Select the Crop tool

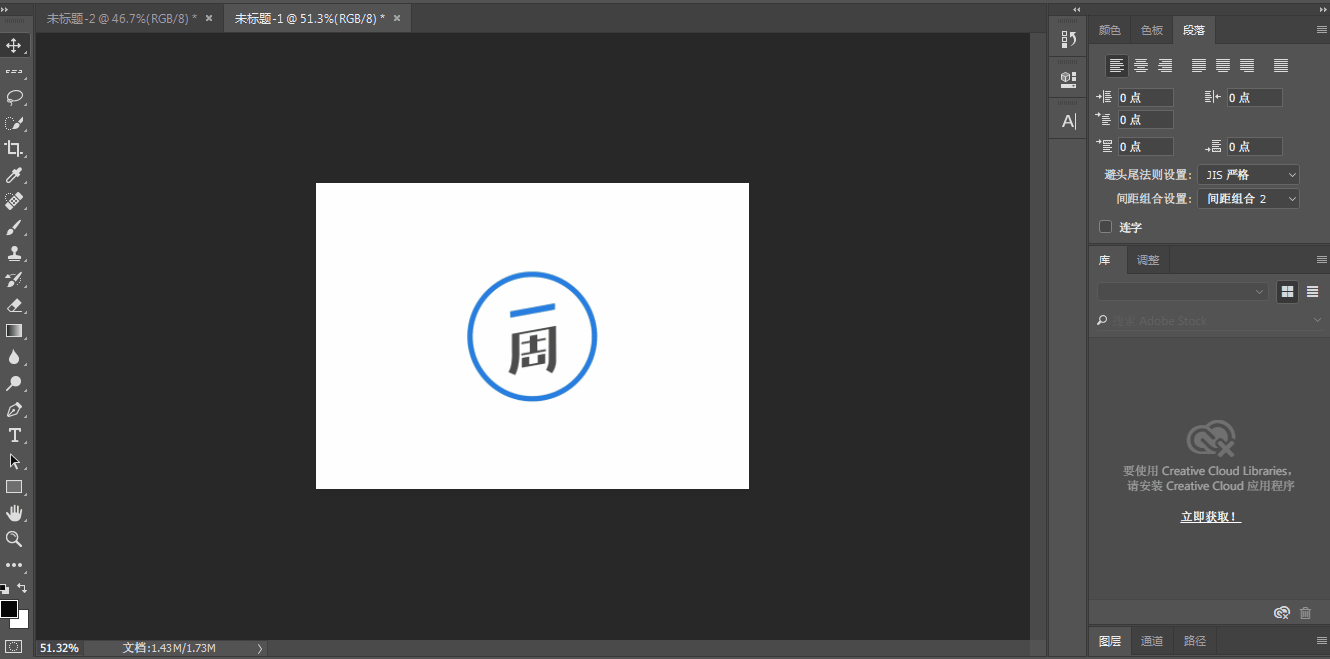14,149
